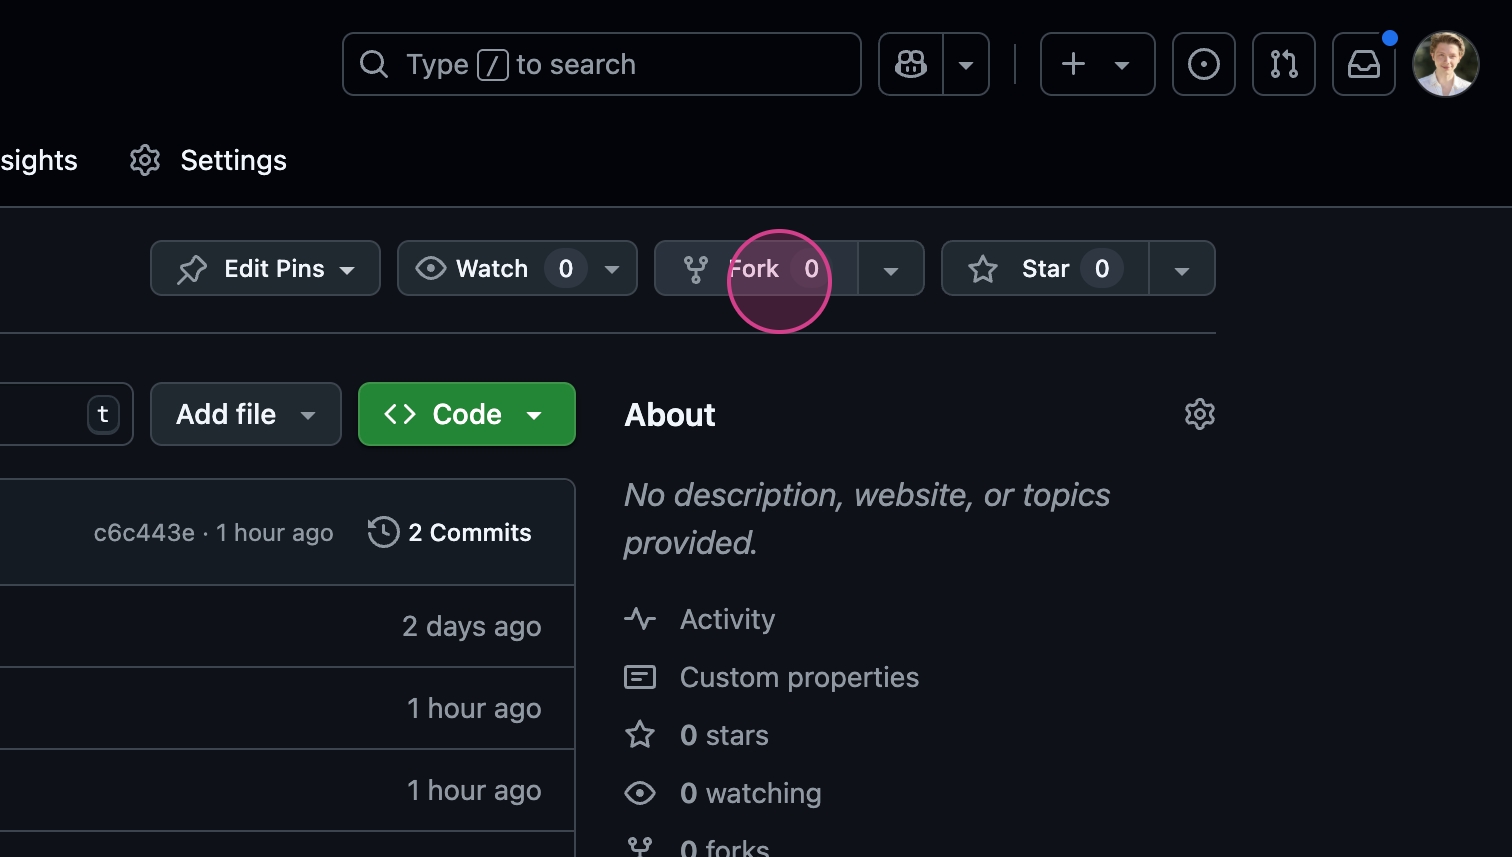Open the Create new plus menu
This screenshot has height=857, width=1512.
[x=1097, y=64]
